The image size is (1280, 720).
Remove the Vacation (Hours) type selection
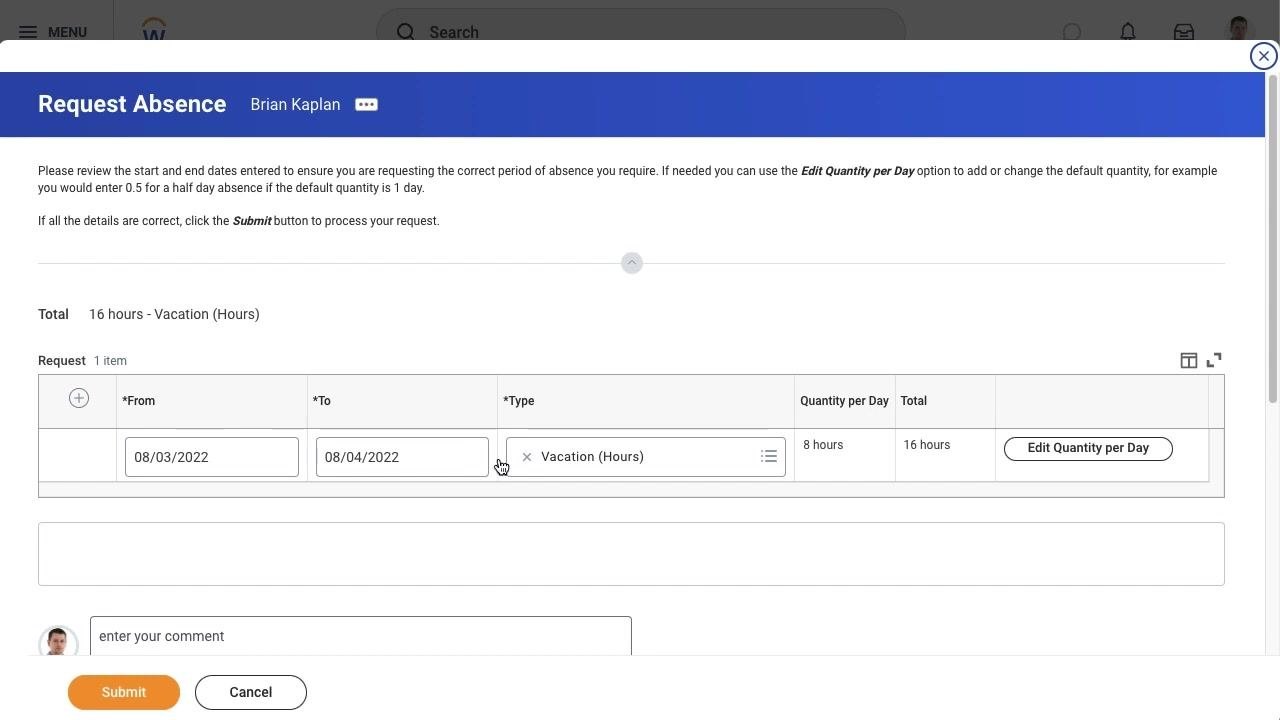coord(526,457)
